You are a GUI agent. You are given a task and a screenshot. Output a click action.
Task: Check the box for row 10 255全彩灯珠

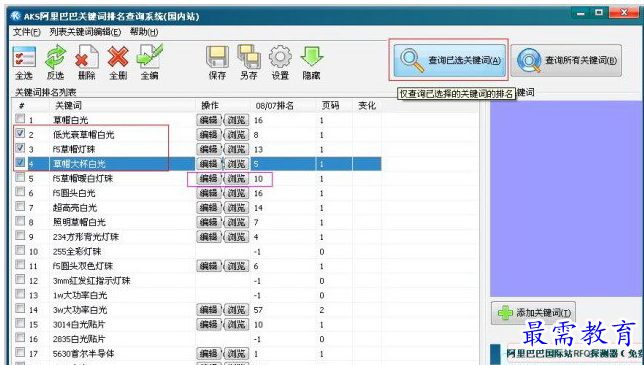[20, 250]
